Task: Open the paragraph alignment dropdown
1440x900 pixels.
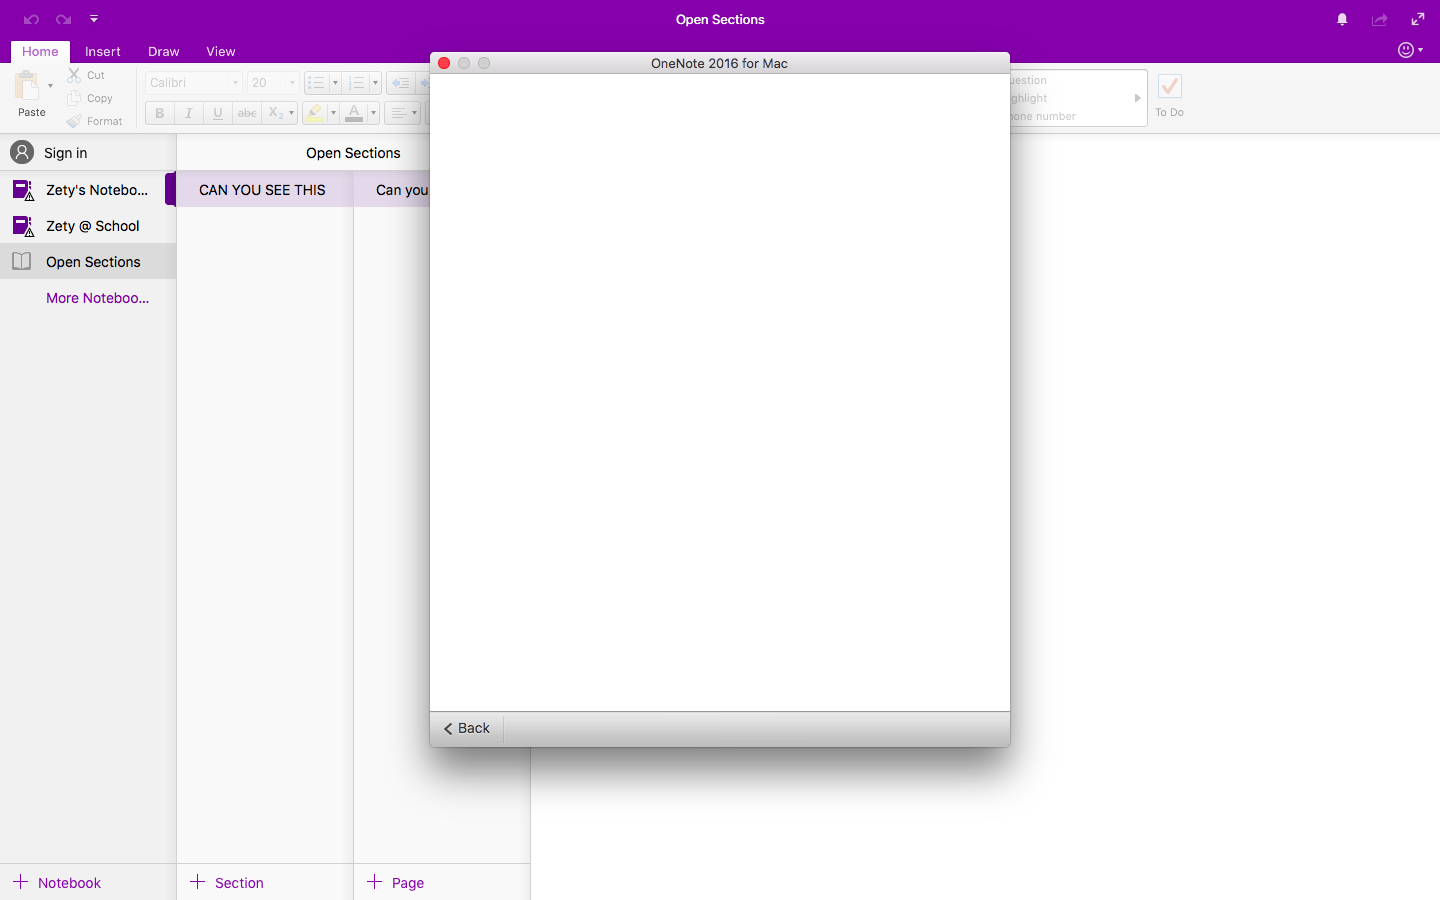Action: pos(403,113)
